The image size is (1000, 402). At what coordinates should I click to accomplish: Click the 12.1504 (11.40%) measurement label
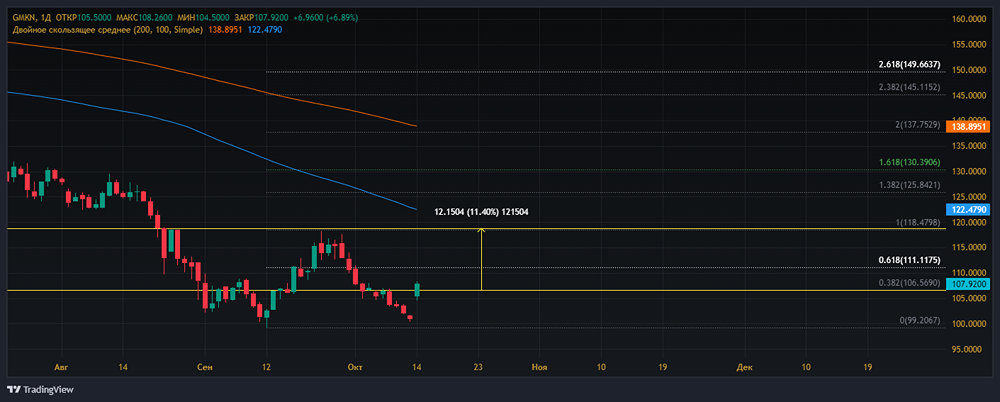(x=482, y=211)
